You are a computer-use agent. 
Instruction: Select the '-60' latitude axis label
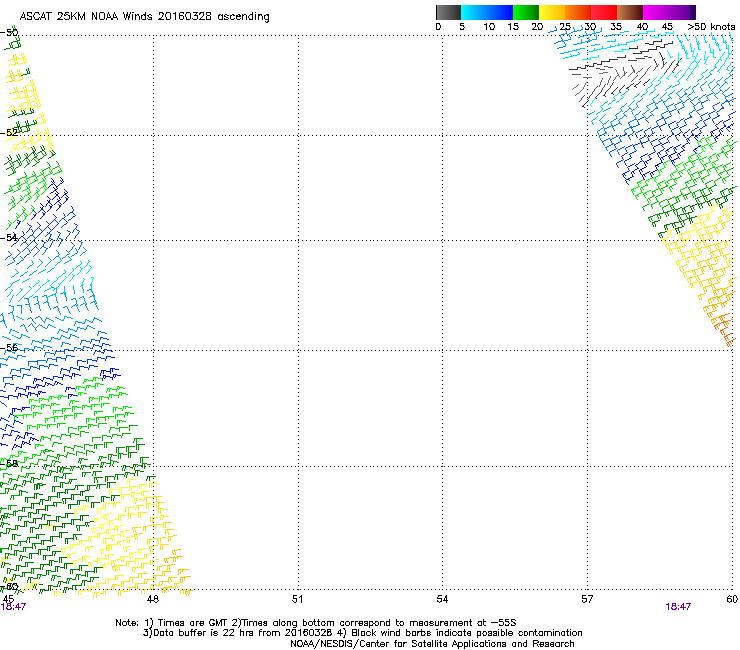9,587
